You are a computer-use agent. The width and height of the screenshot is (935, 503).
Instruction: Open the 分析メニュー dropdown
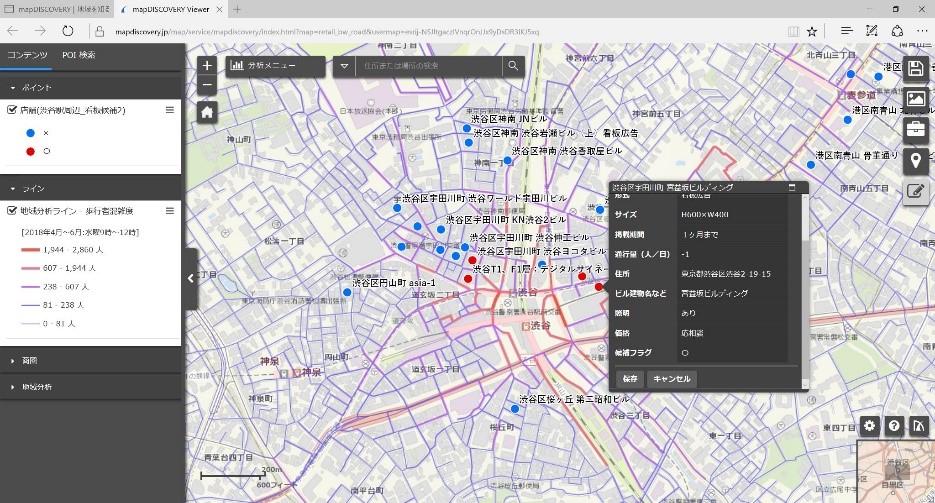tap(275, 66)
